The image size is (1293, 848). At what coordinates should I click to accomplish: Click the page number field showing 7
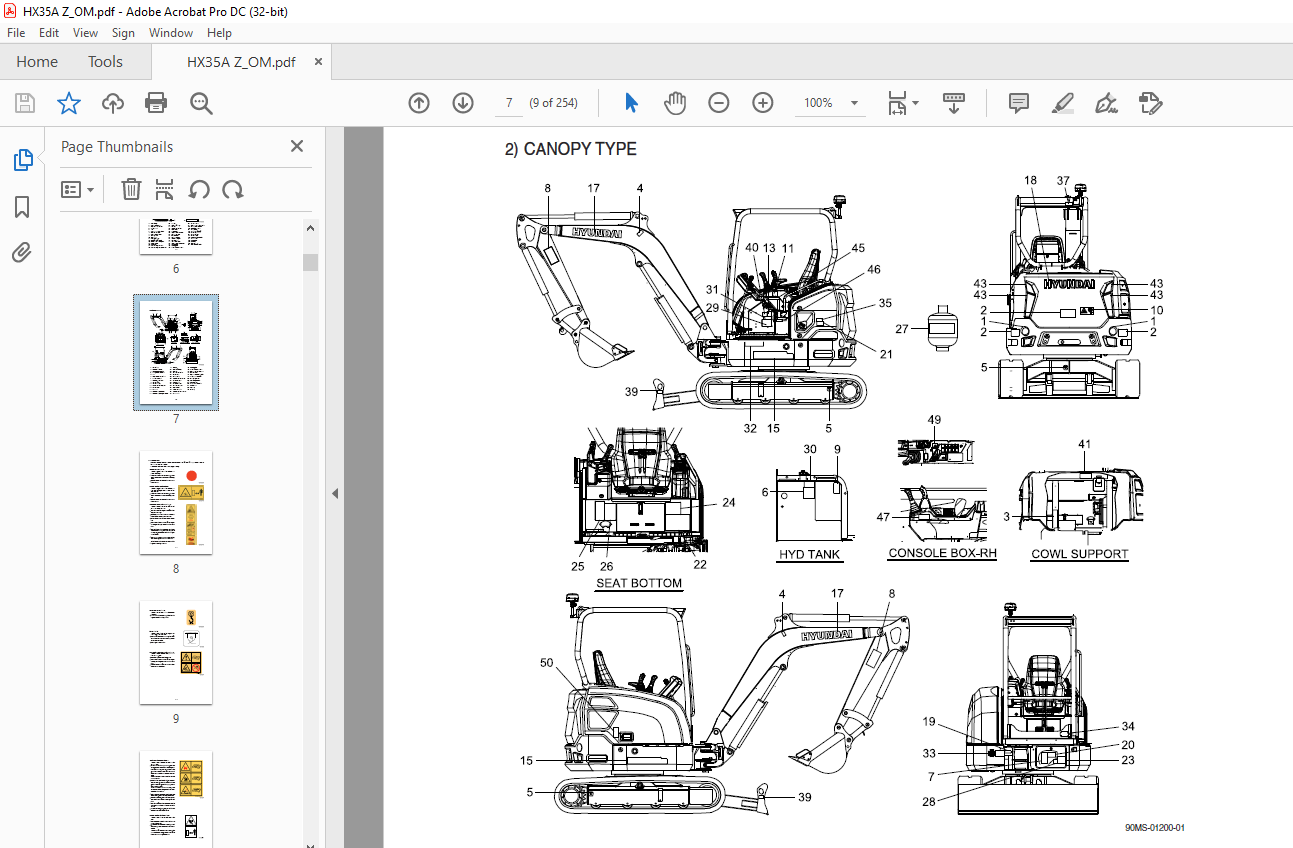[509, 103]
